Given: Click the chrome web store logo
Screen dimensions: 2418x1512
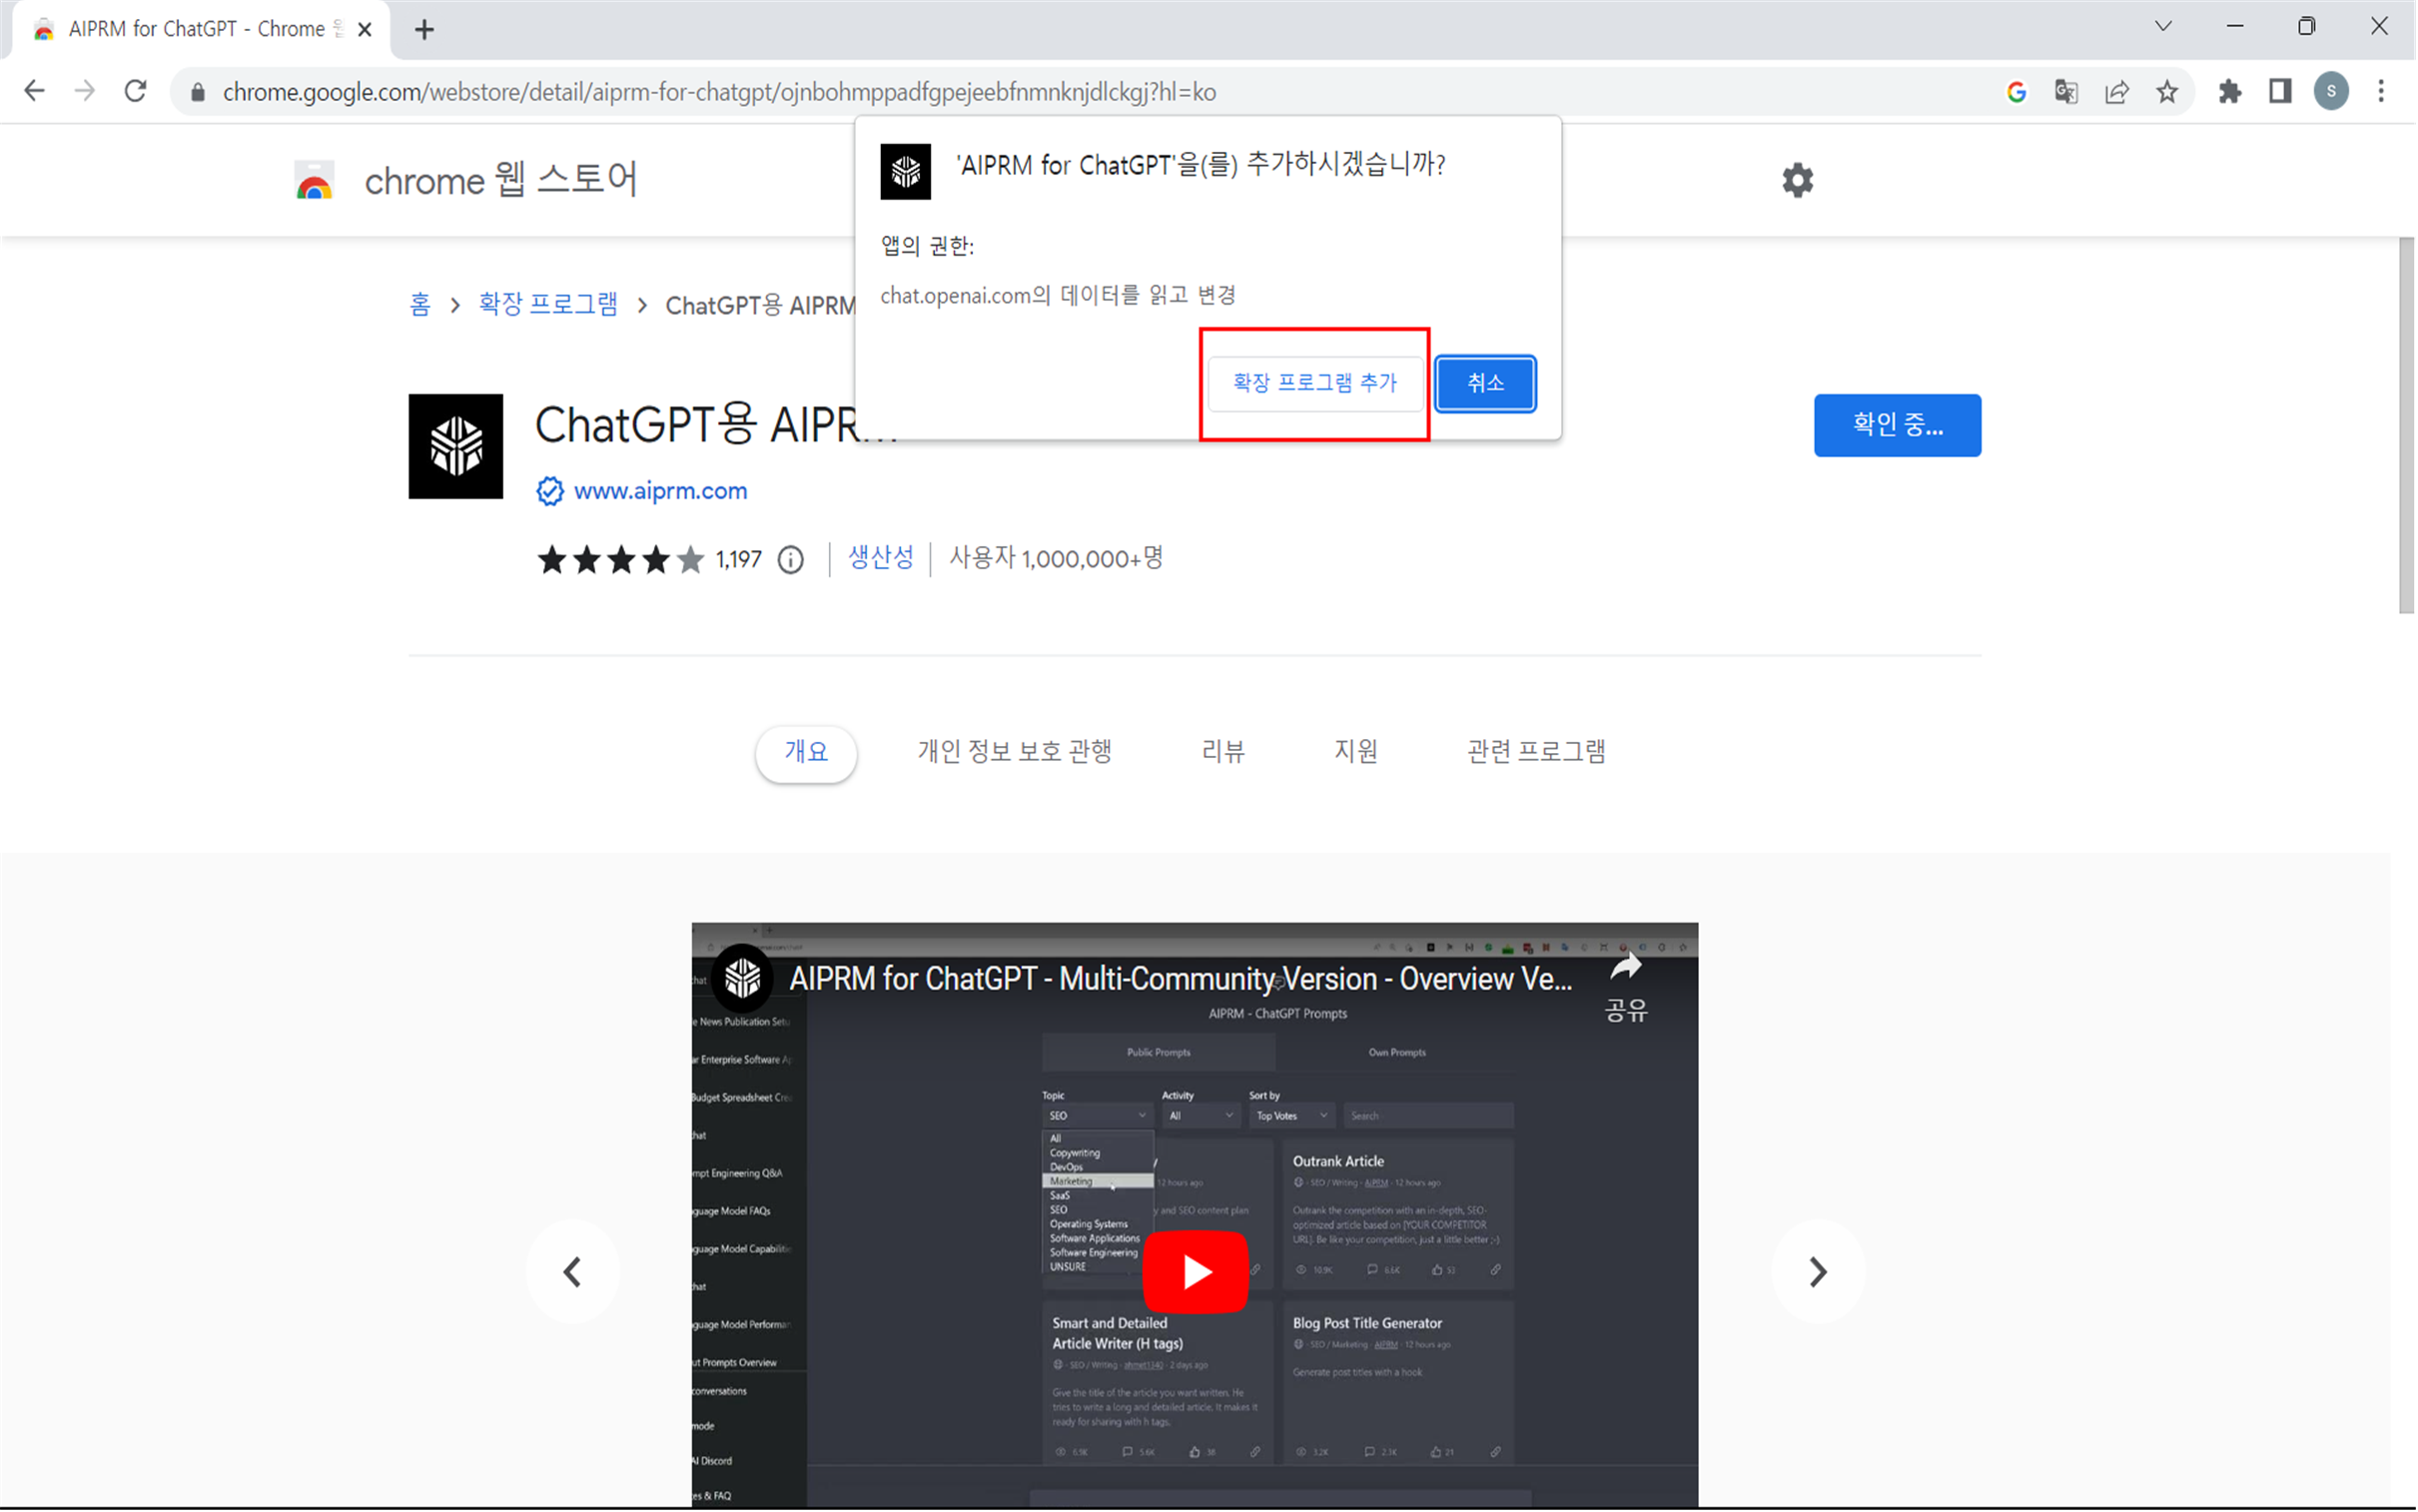Looking at the screenshot, I should coord(314,181).
